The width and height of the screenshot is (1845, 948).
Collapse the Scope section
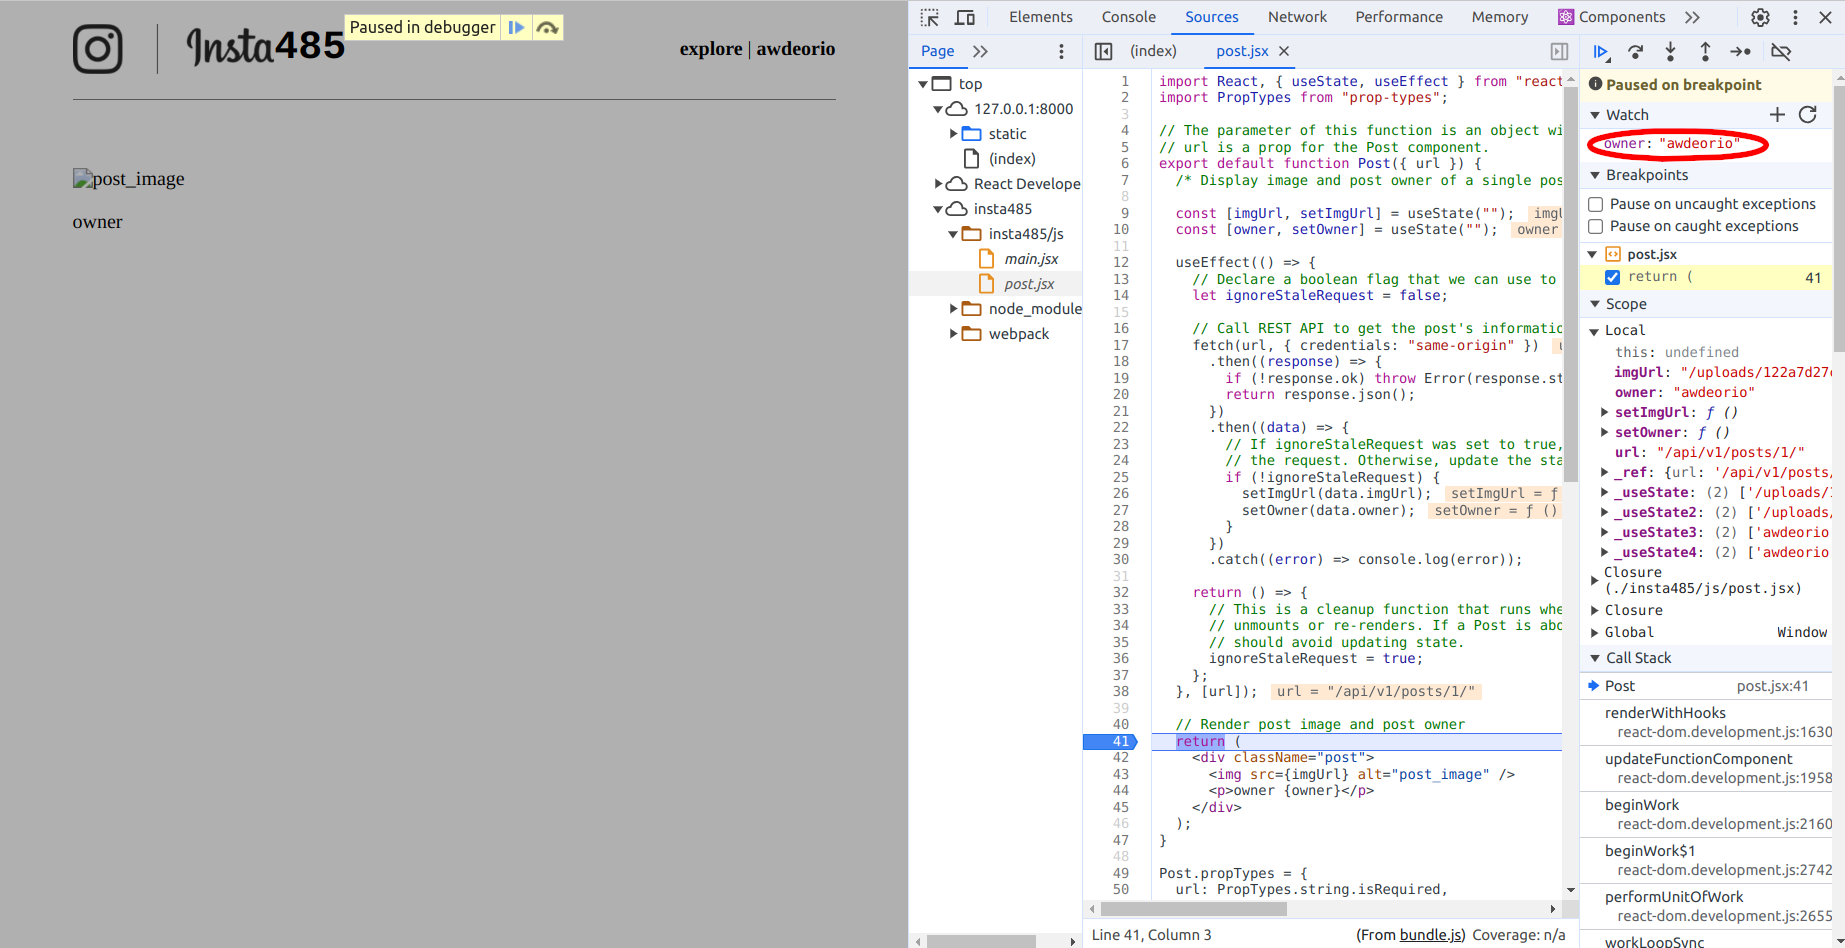point(1595,304)
